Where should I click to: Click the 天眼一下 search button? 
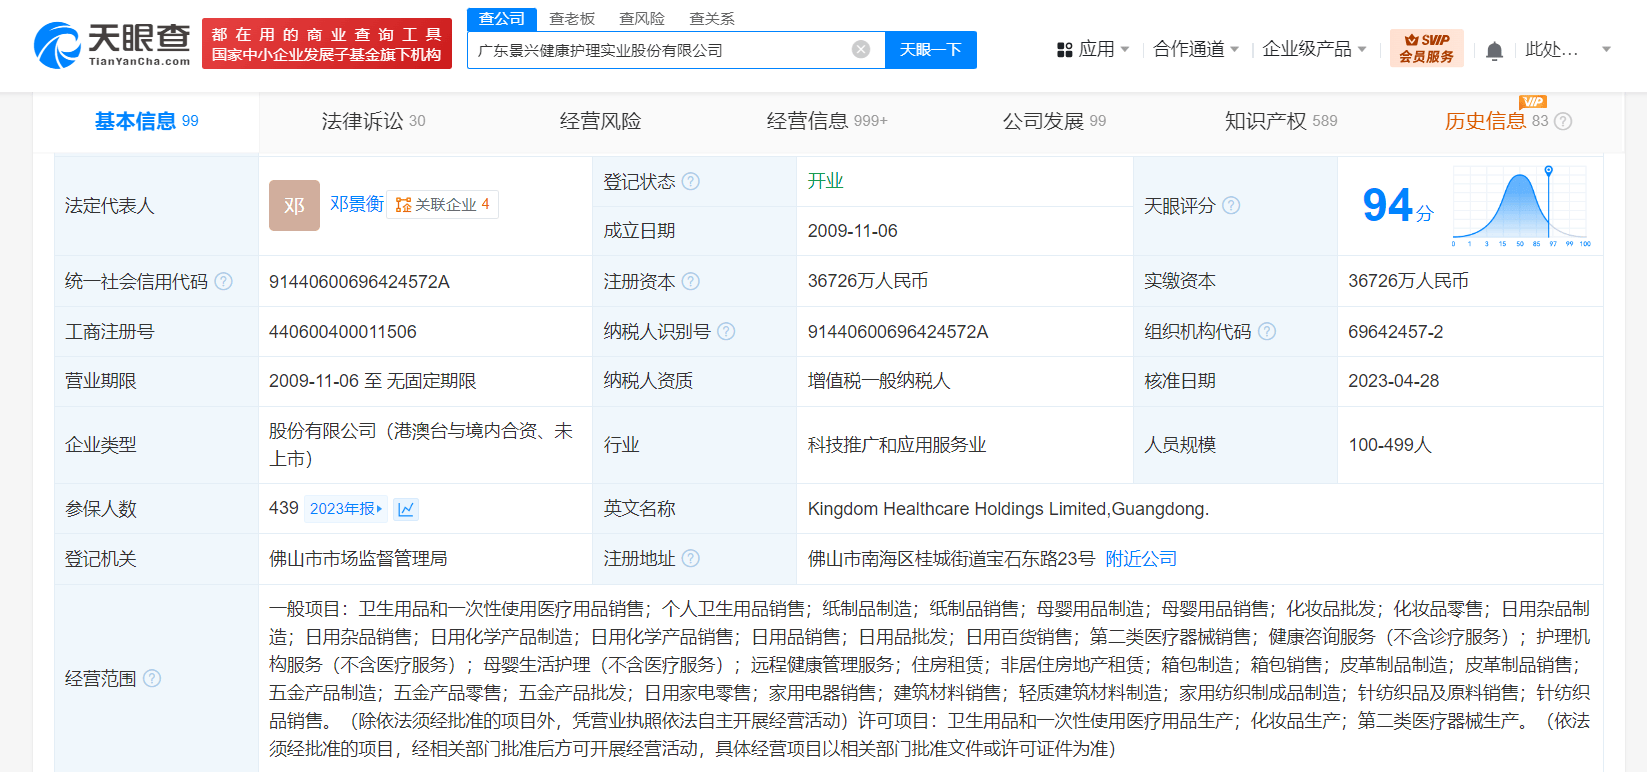[x=931, y=50]
